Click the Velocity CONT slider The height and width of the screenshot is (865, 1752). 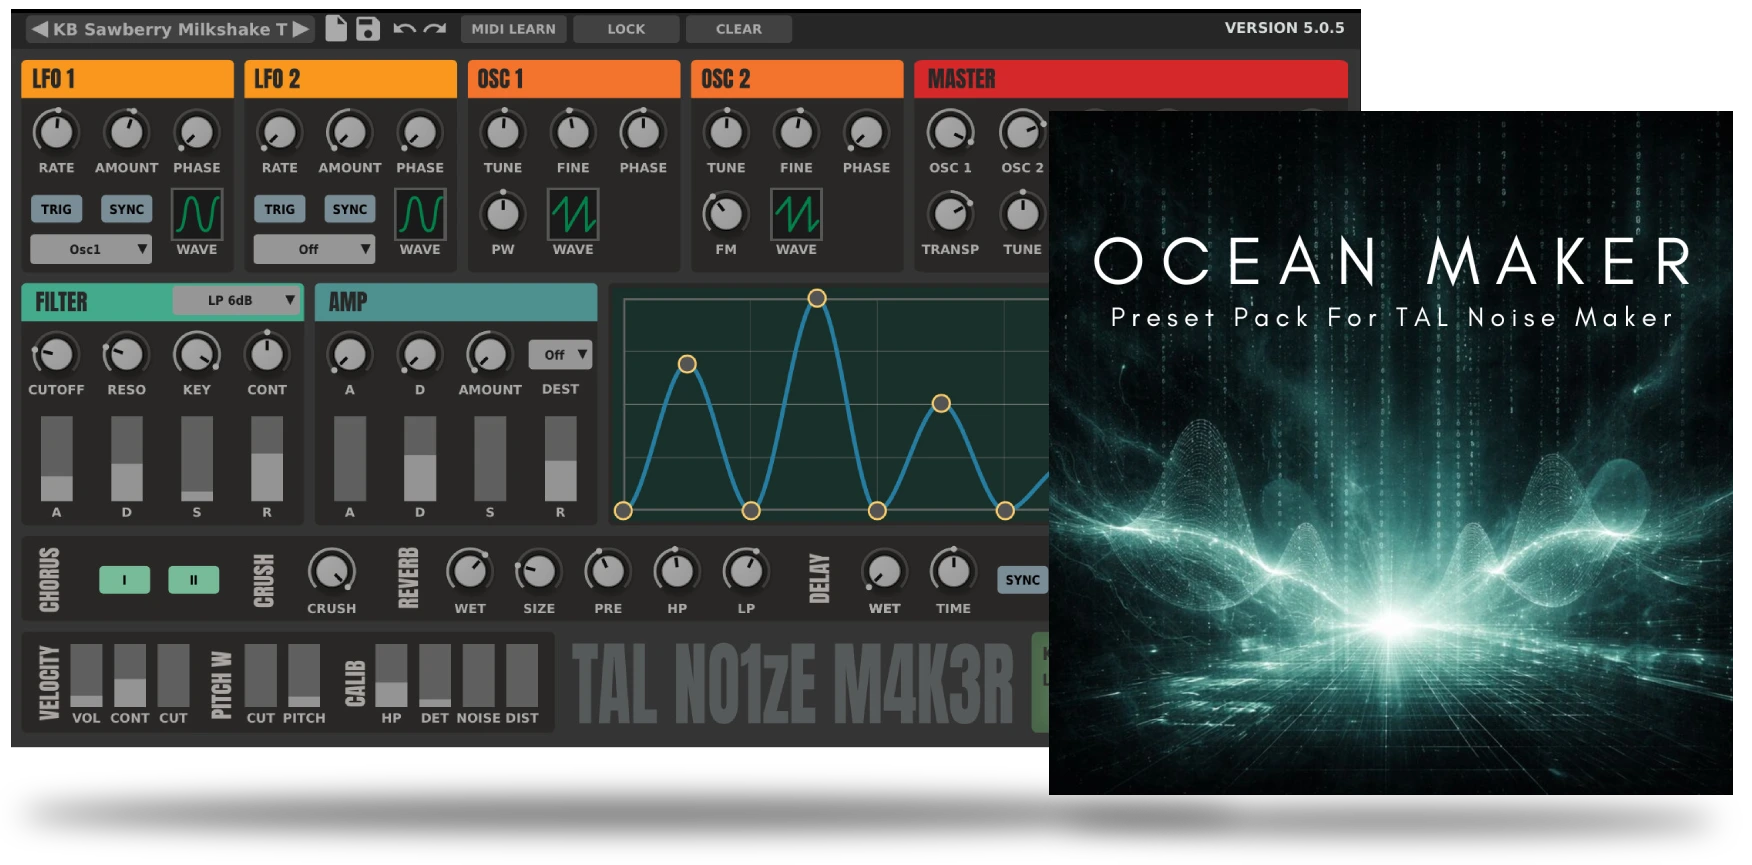pyautogui.click(x=130, y=675)
